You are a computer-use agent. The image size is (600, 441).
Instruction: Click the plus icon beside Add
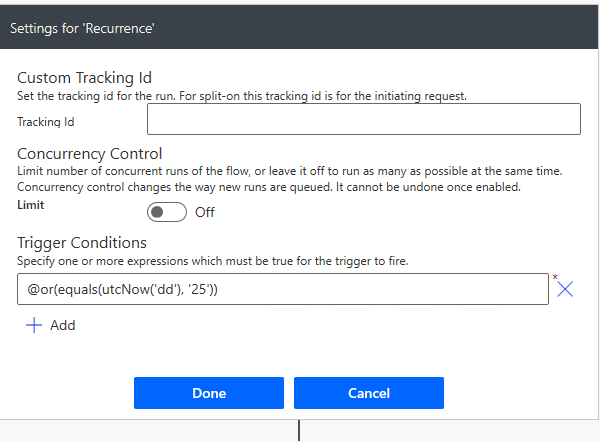click(34, 325)
